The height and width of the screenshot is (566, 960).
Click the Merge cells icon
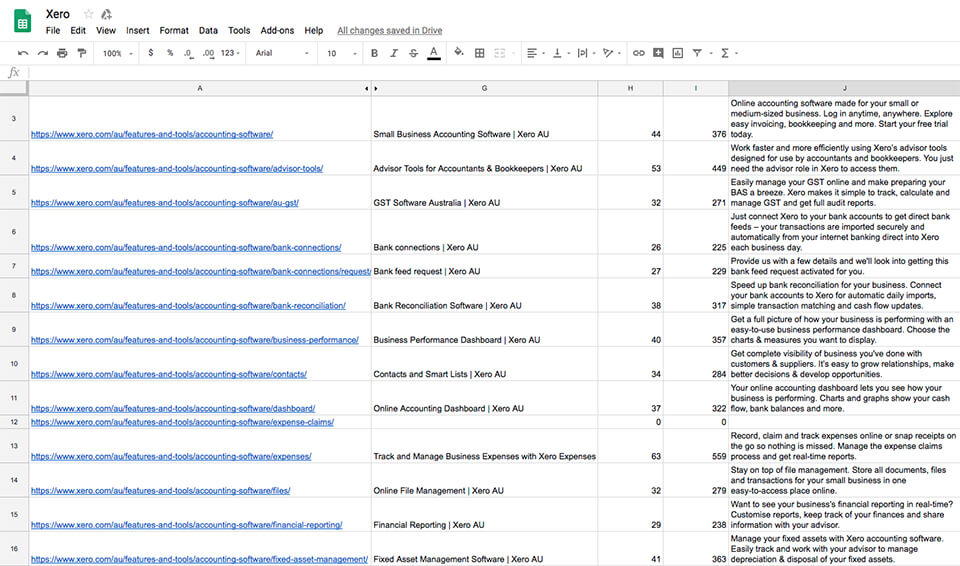500,53
